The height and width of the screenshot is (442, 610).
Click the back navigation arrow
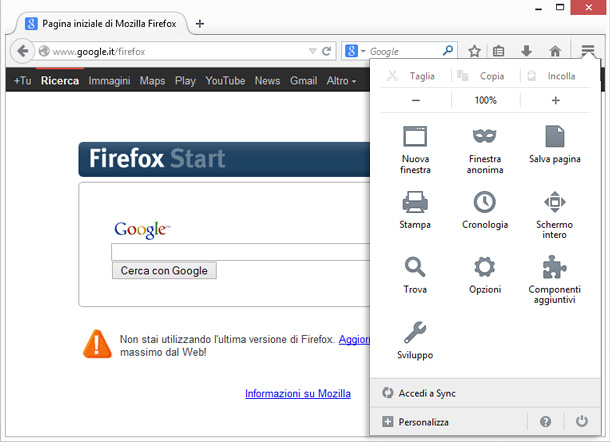coord(23,51)
